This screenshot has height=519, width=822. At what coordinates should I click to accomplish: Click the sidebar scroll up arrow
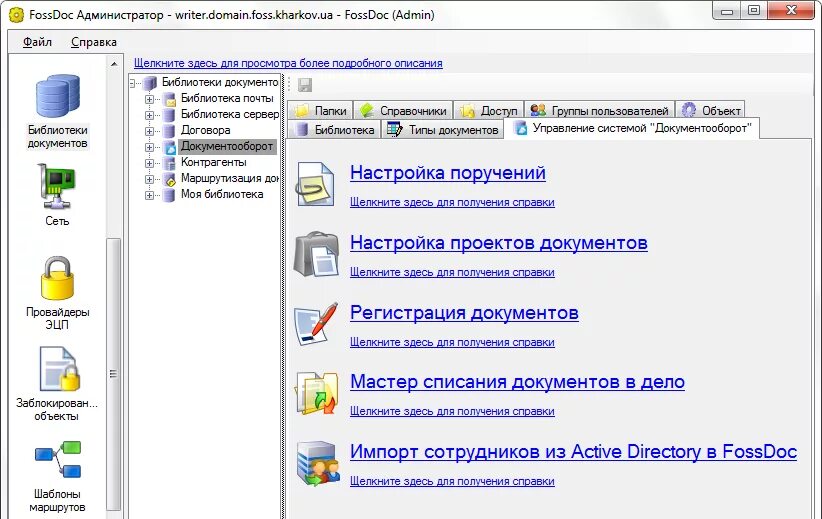(114, 64)
